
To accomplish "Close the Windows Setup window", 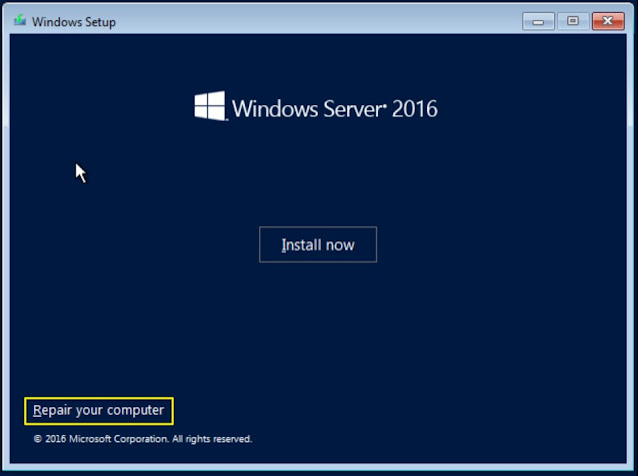I will pos(608,21).
